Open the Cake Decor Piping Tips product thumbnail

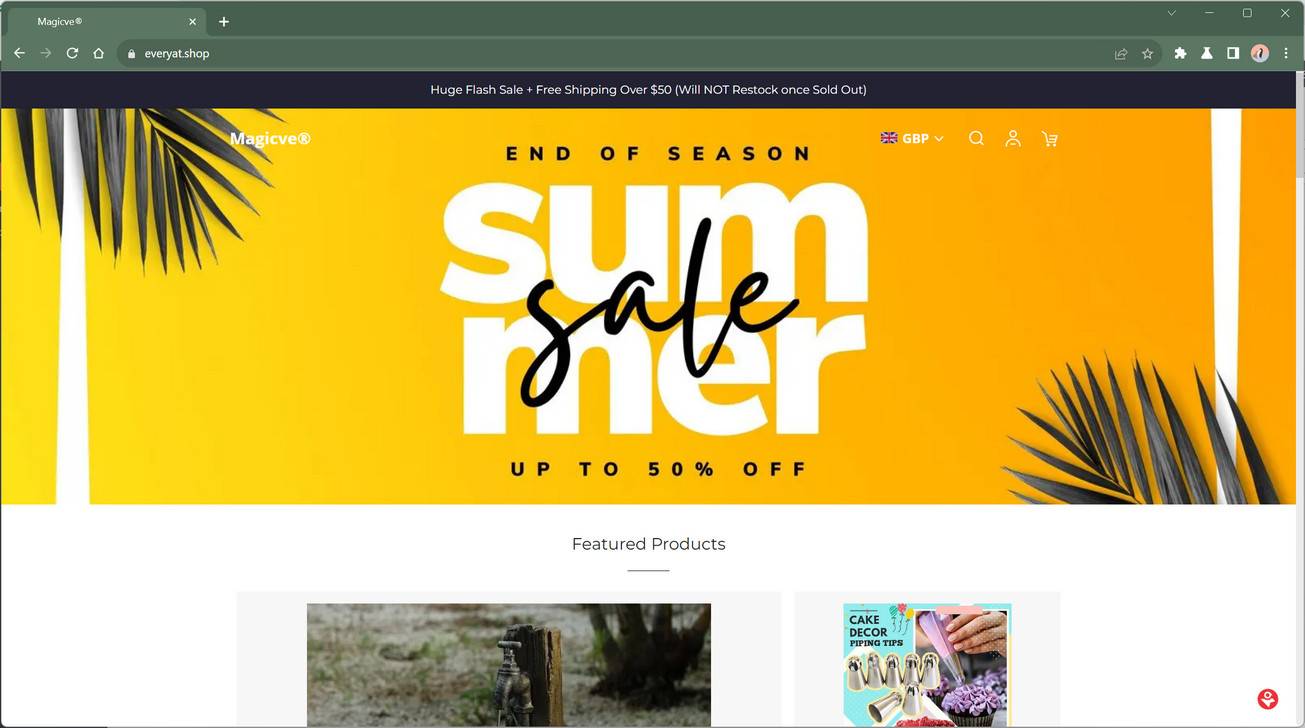click(927, 664)
